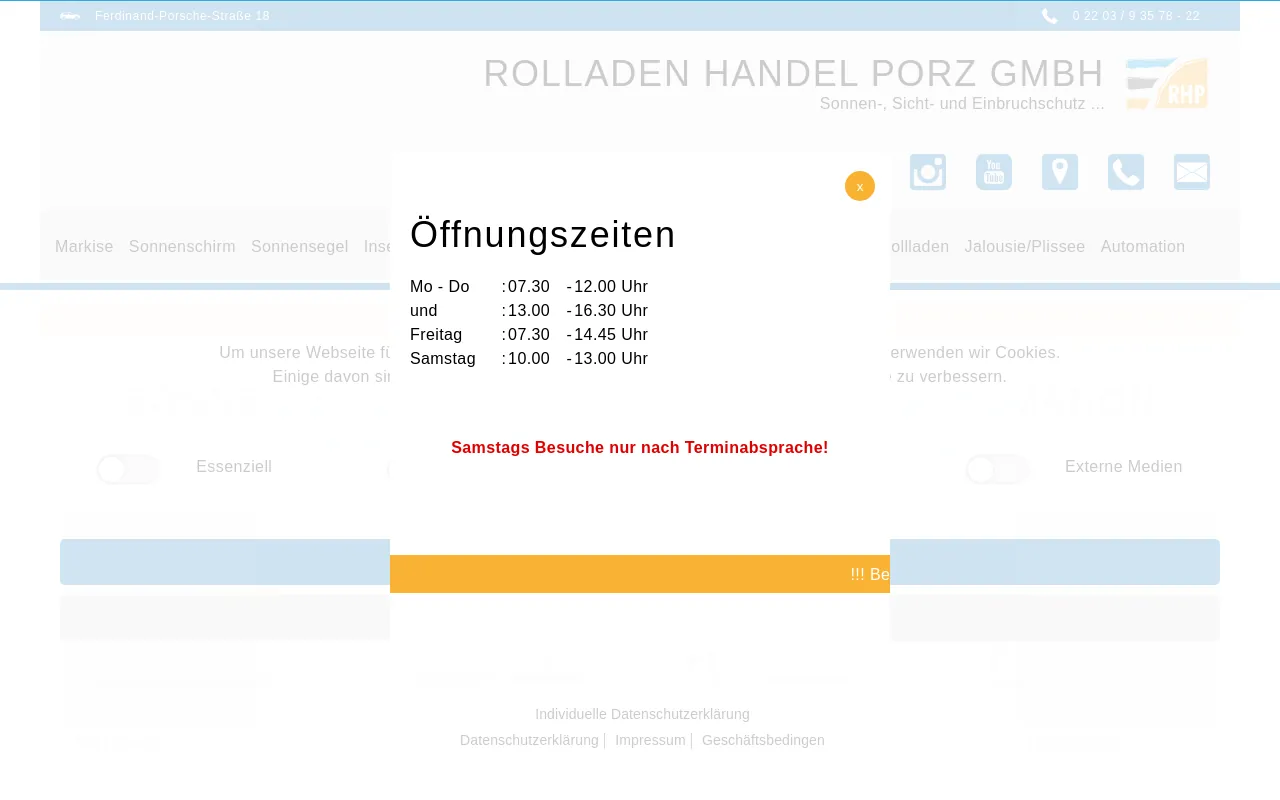Open the Instagram icon link
The height and width of the screenshot is (800, 1280).
928,172
